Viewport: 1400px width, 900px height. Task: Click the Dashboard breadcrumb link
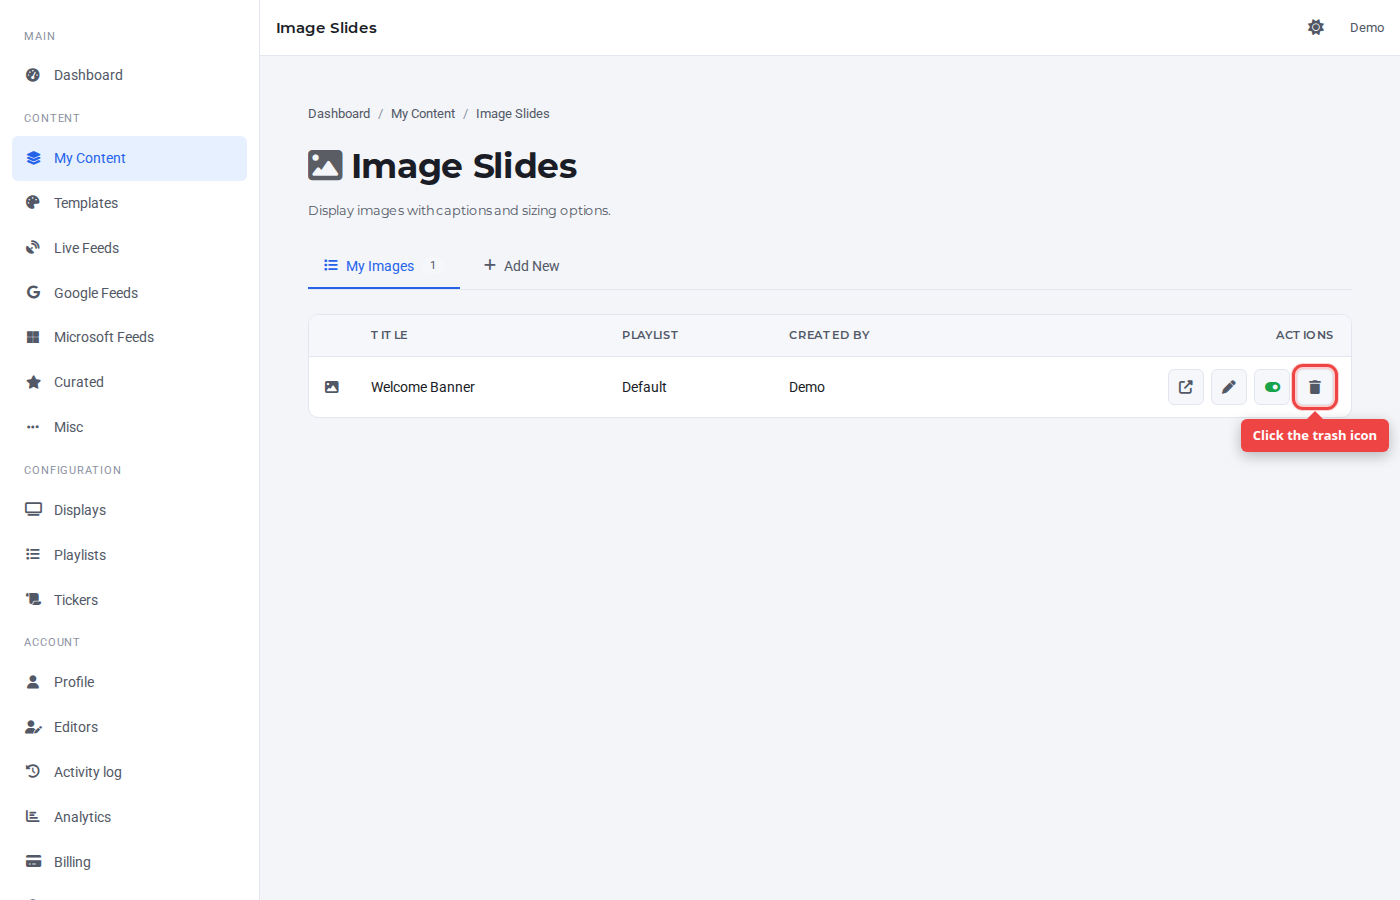(x=339, y=114)
